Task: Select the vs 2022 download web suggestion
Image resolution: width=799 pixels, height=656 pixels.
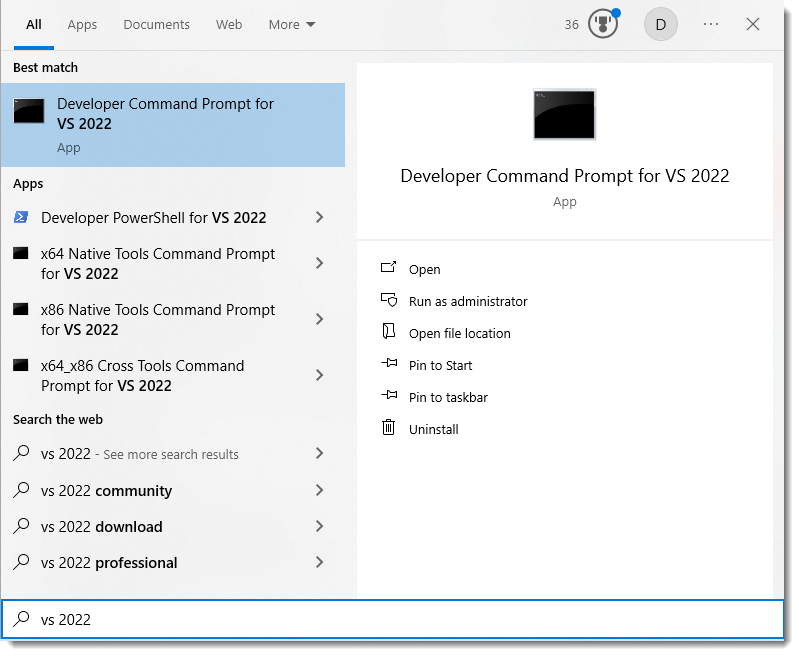Action: point(101,526)
